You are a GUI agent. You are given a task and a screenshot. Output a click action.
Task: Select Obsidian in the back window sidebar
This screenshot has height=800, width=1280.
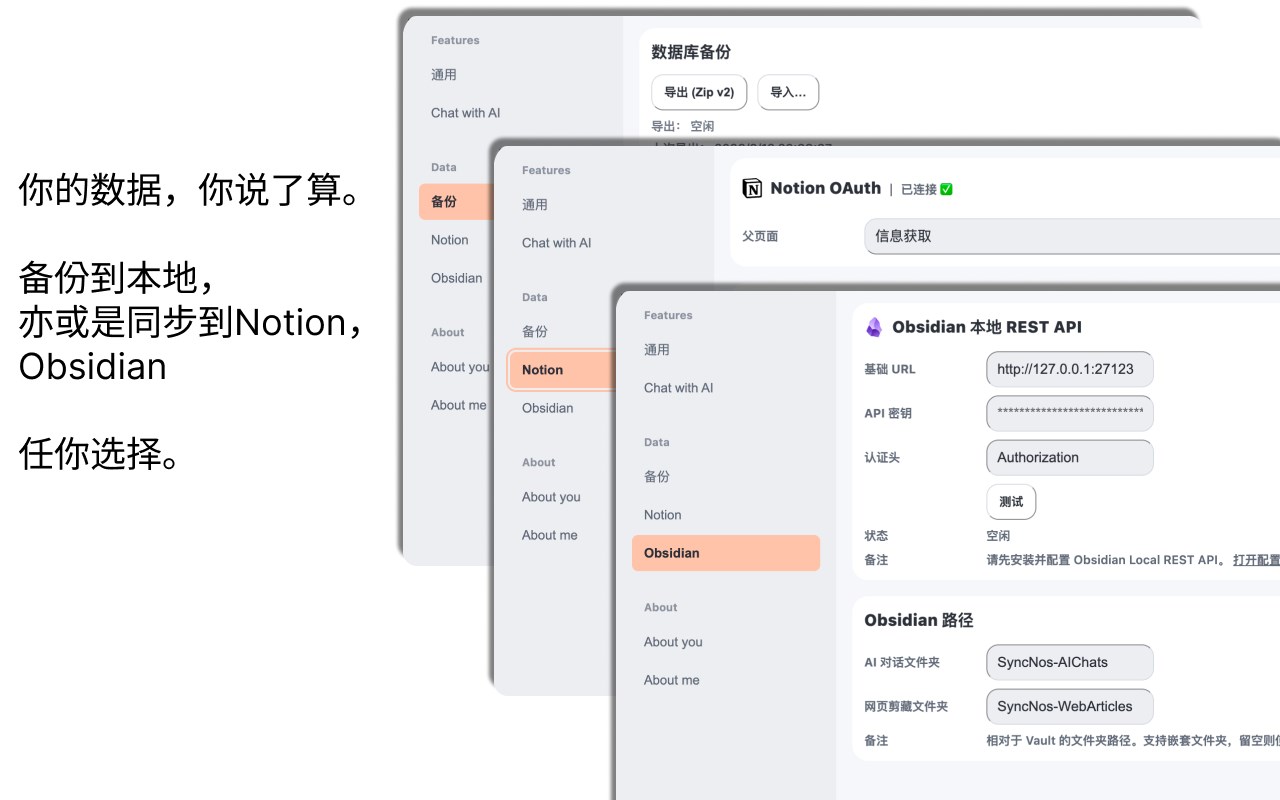coord(457,278)
